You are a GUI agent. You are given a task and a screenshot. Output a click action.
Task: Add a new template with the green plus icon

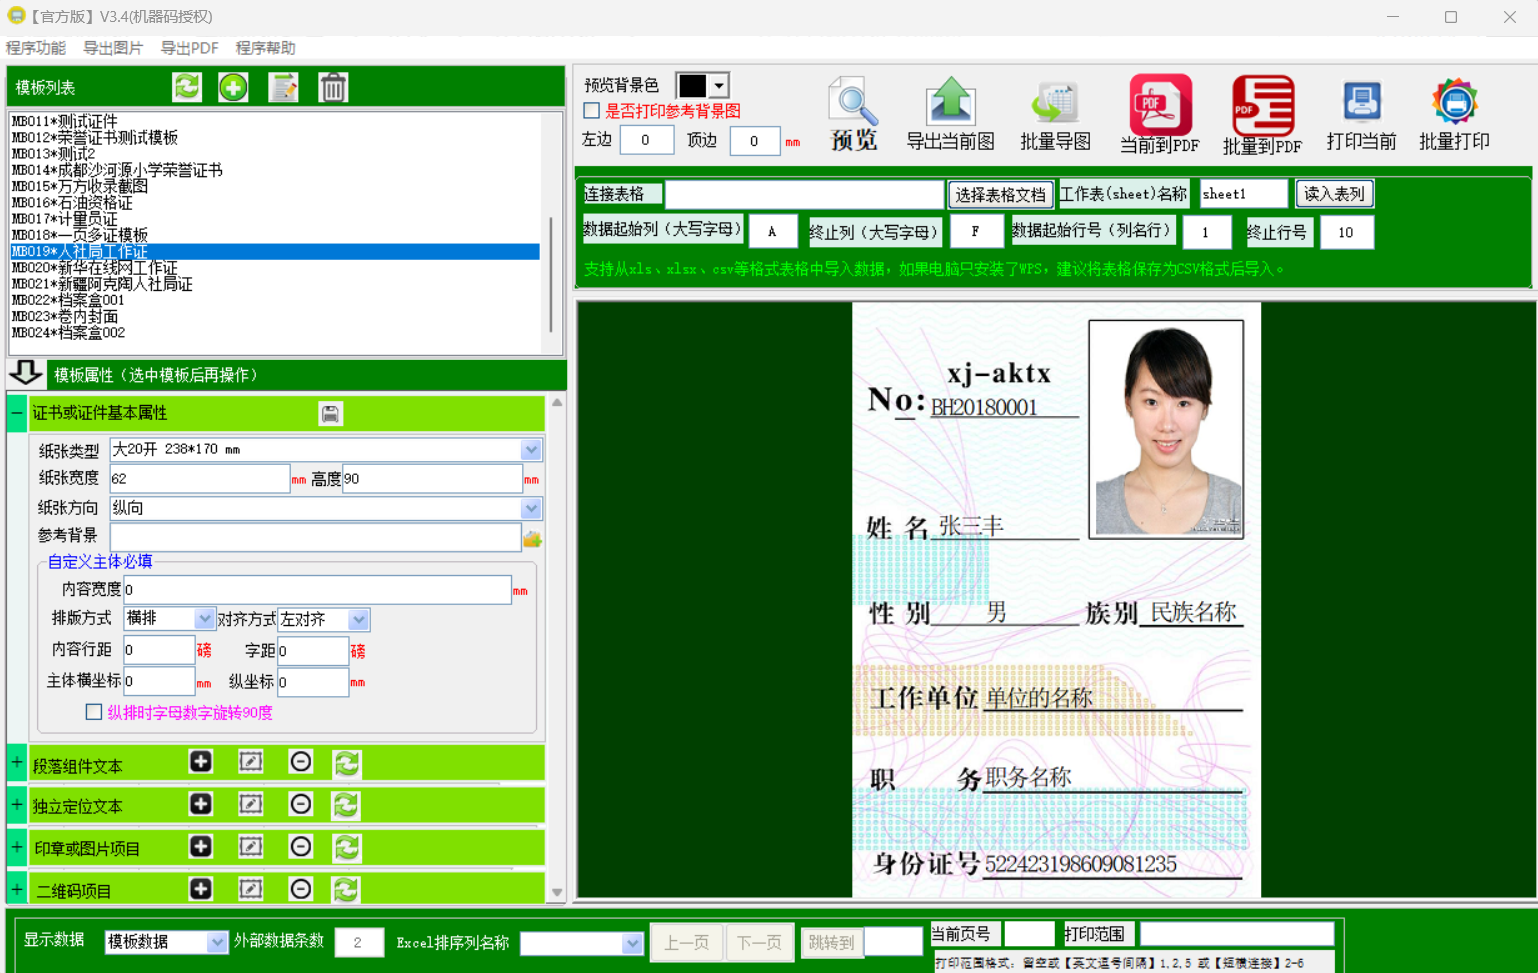pyautogui.click(x=233, y=87)
